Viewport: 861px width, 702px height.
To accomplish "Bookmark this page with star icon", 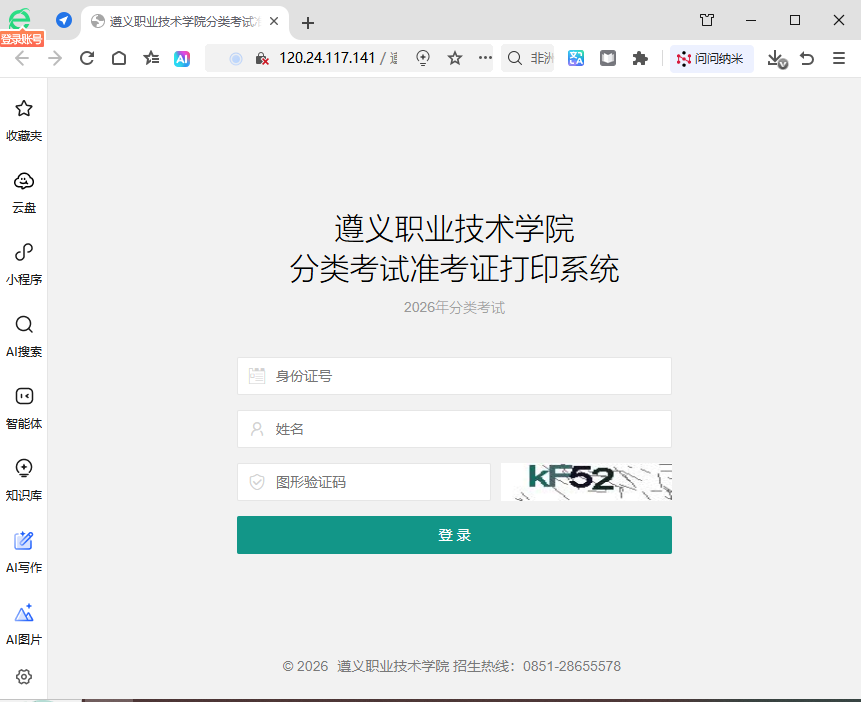I will pos(455,59).
